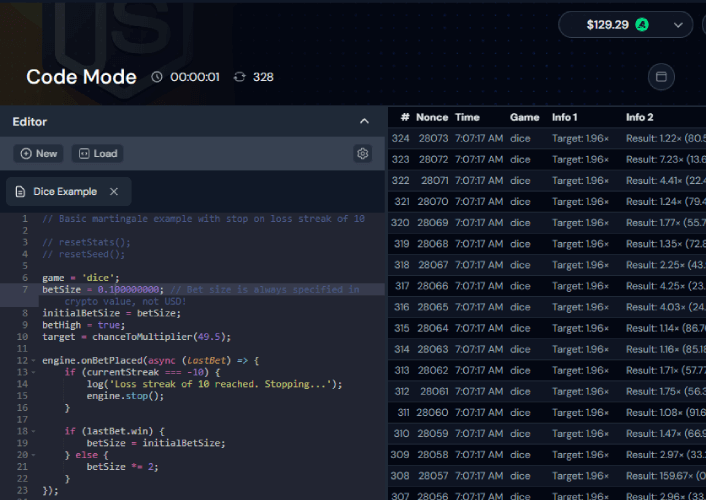Click the elapsed time clock icon
The image size is (706, 500).
(x=156, y=77)
